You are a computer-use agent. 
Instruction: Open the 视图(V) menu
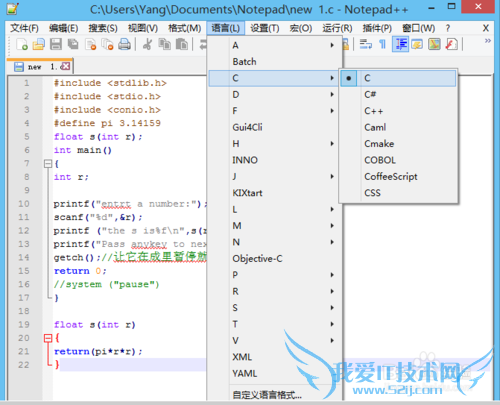click(143, 28)
